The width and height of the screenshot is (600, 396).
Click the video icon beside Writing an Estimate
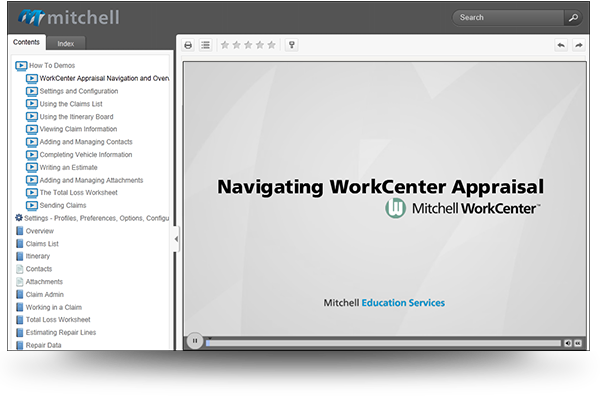point(32,168)
